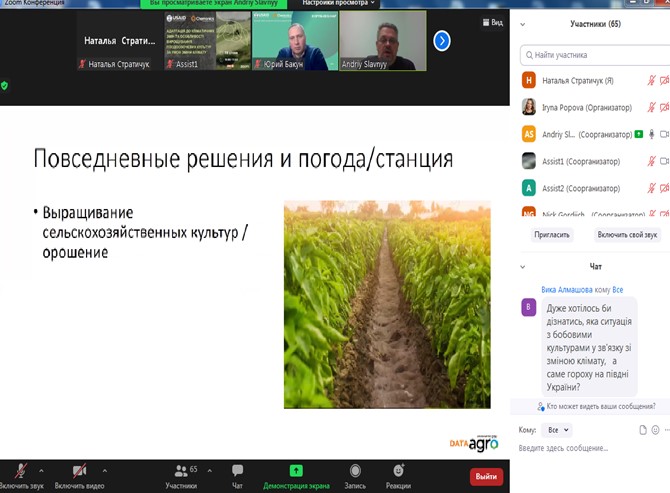Open the emoji picker in chat

click(x=656, y=429)
